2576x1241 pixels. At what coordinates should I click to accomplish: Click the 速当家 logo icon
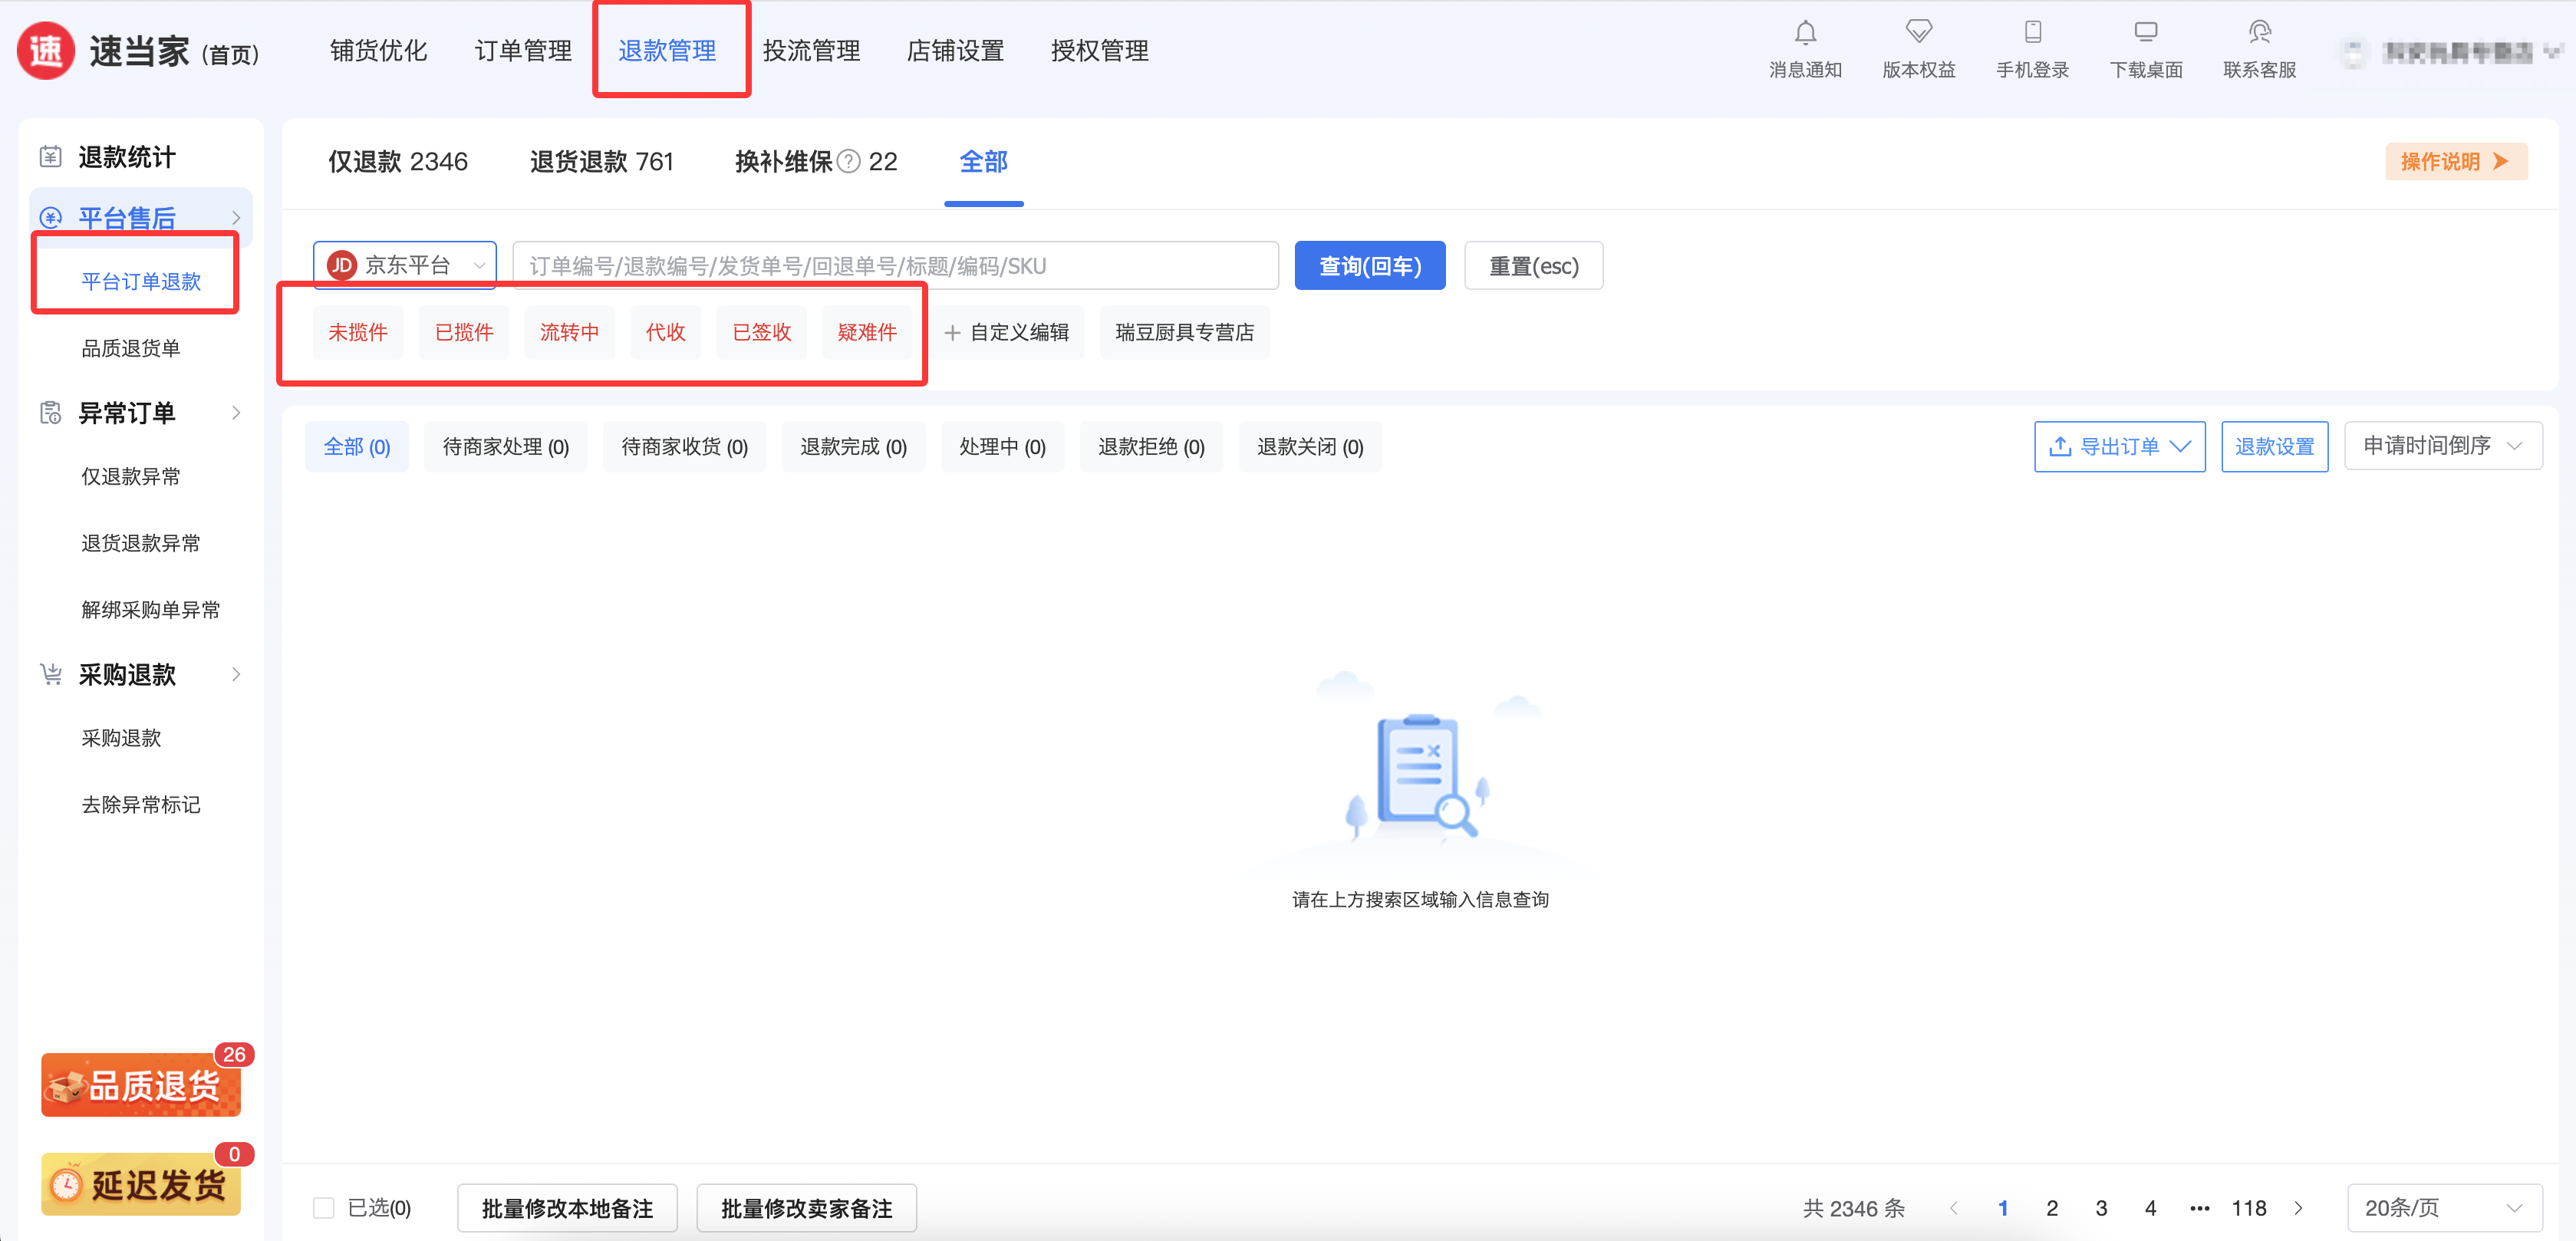[x=46, y=50]
